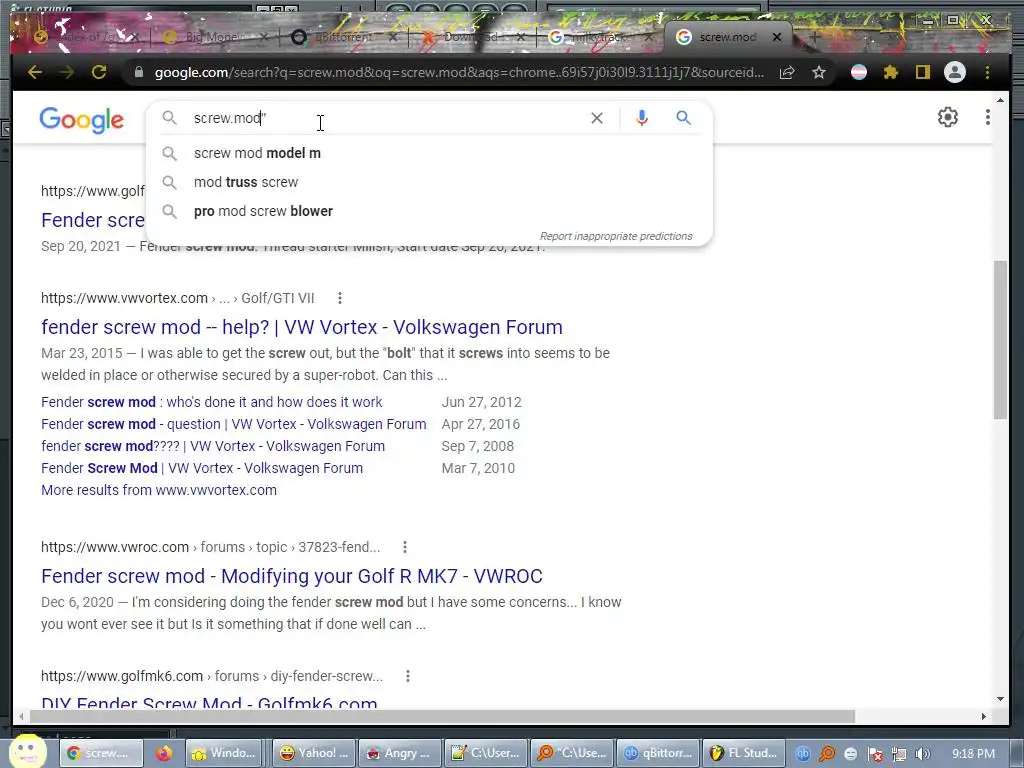1024x768 pixels.
Task: Bookmark this page with the star icon
Action: click(819, 72)
